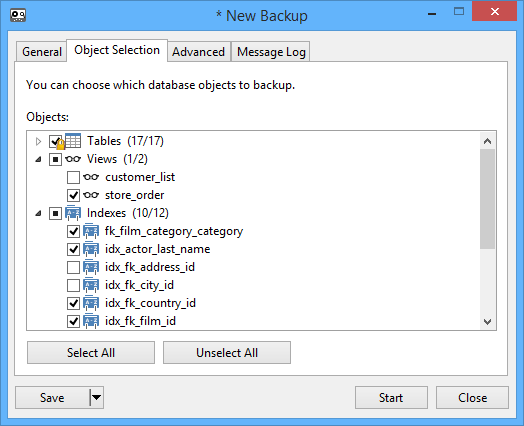Screen dimensions: 524x426
Task: Expand the Tables tree node
Action: 38,141
